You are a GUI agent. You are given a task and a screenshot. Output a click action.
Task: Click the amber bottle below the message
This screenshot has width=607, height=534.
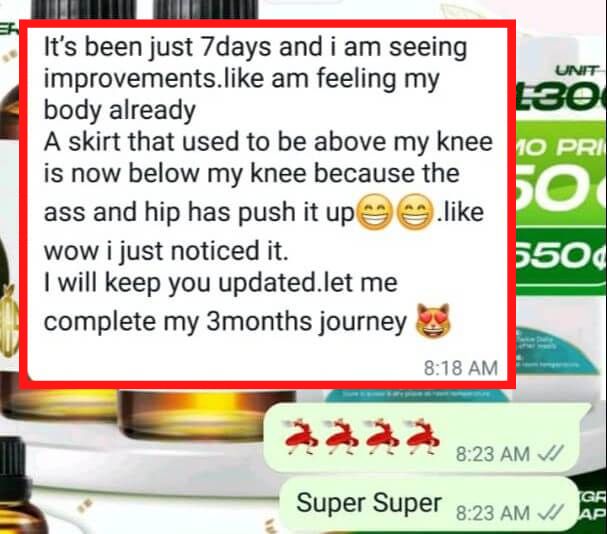[205, 414]
